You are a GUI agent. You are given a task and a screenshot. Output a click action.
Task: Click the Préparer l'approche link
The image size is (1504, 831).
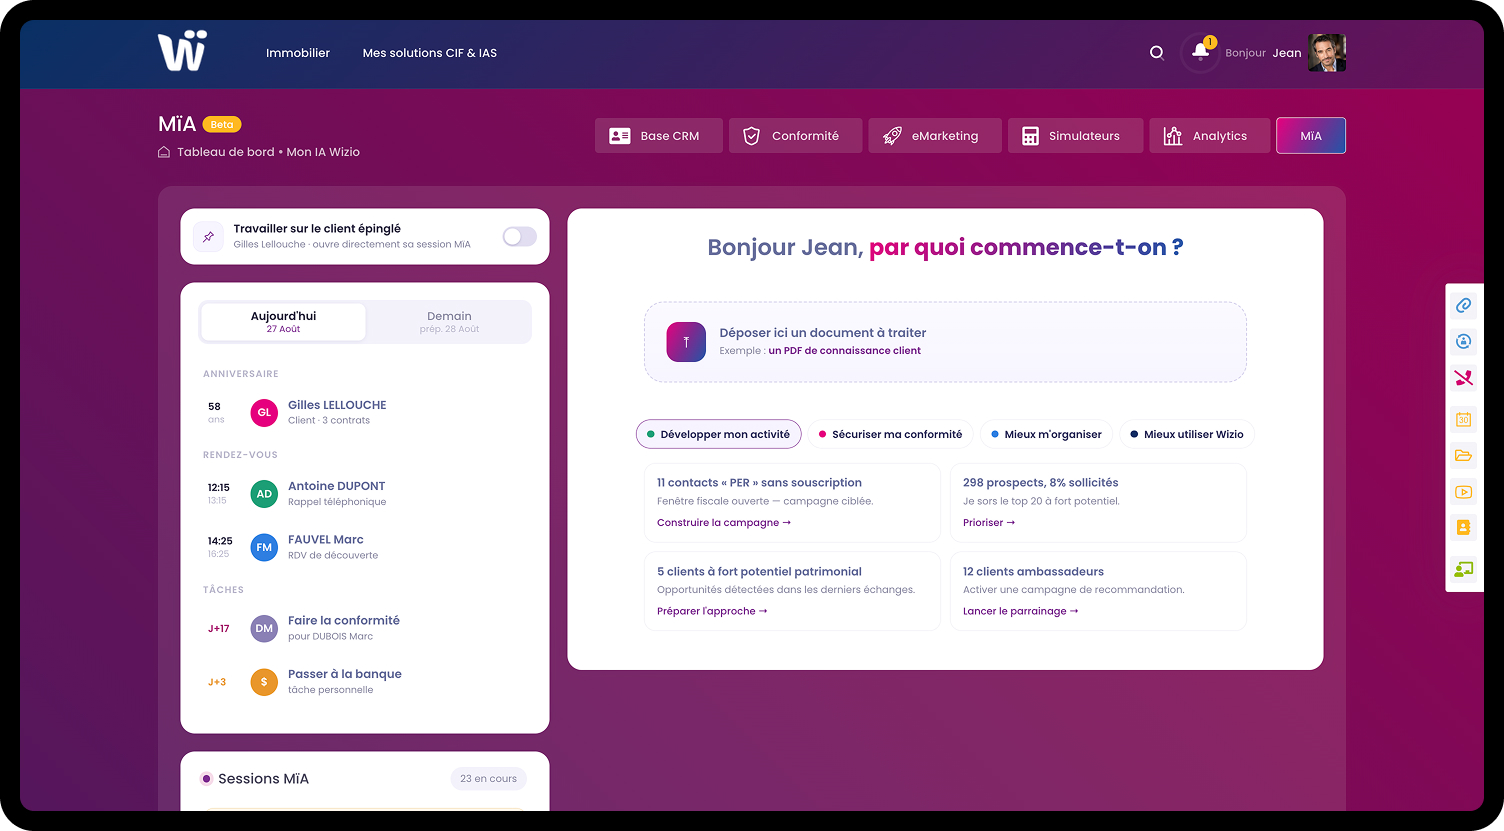(712, 611)
